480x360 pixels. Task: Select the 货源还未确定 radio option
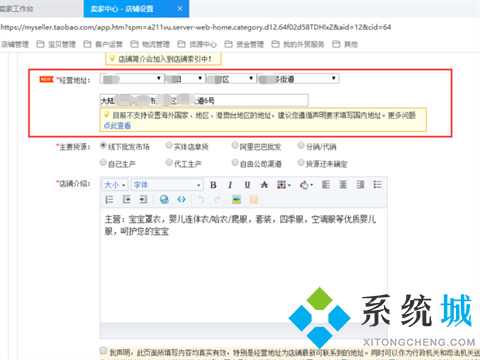point(301,163)
